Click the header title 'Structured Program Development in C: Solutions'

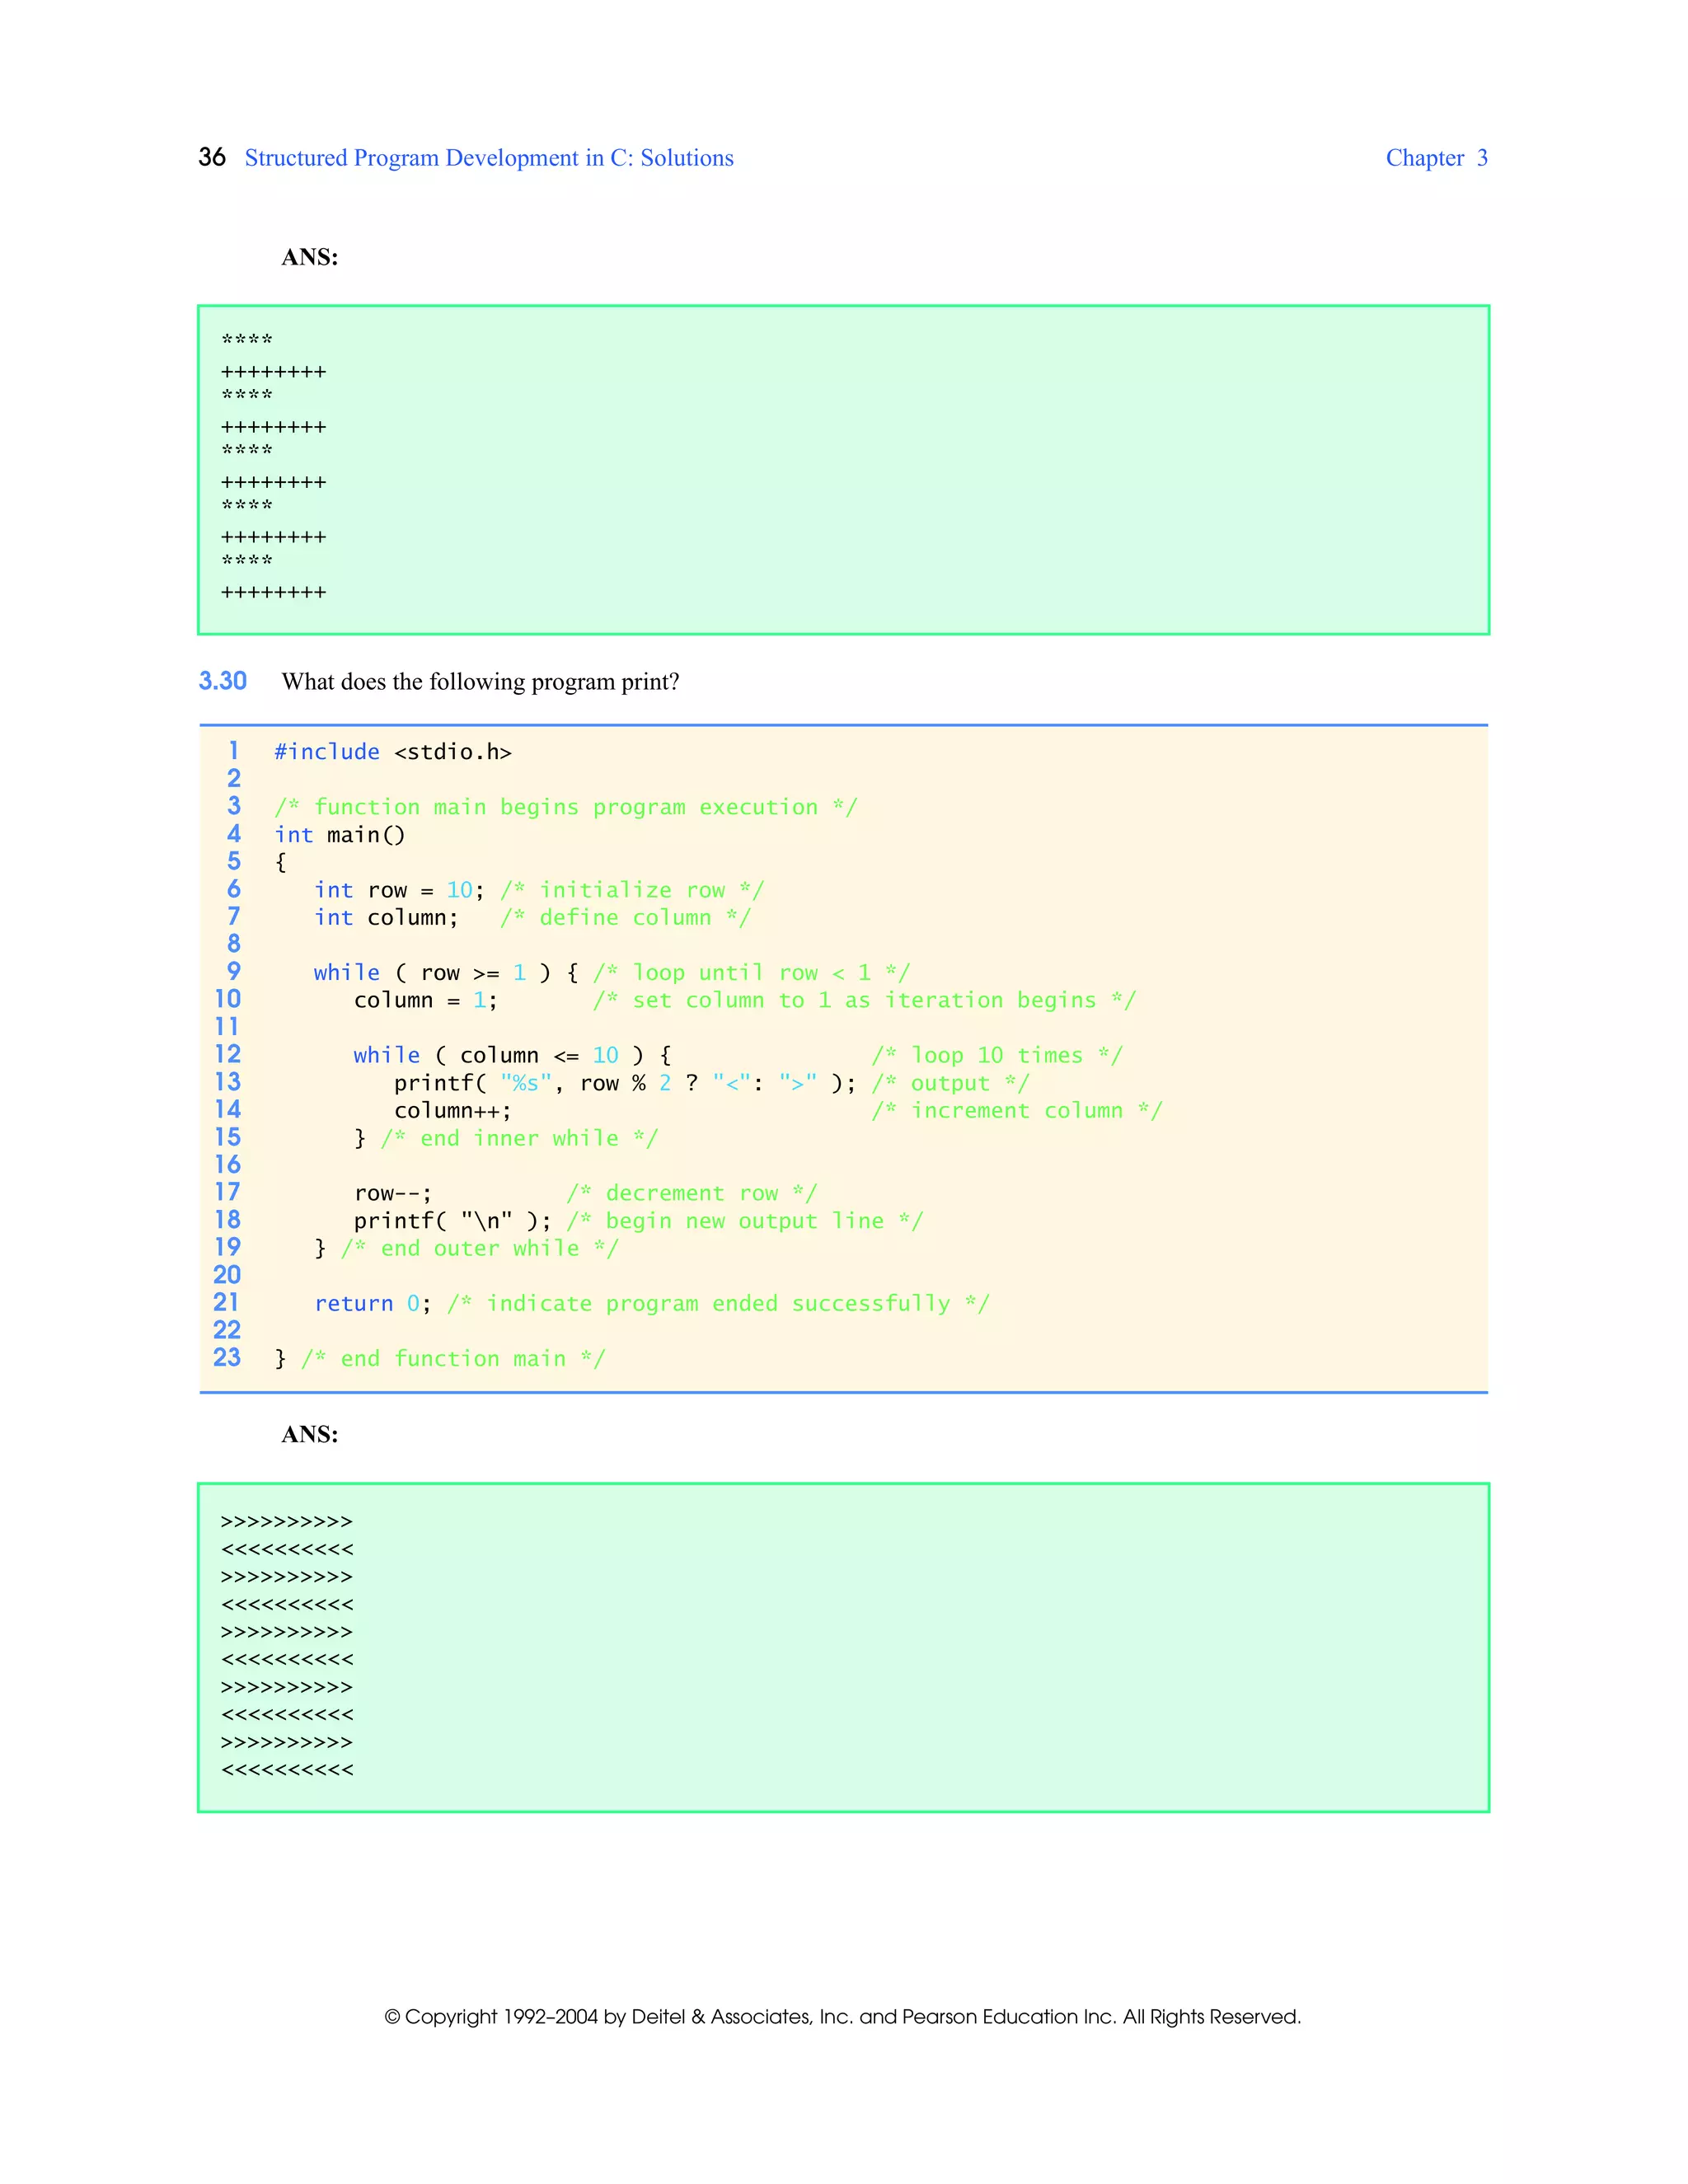point(488,158)
